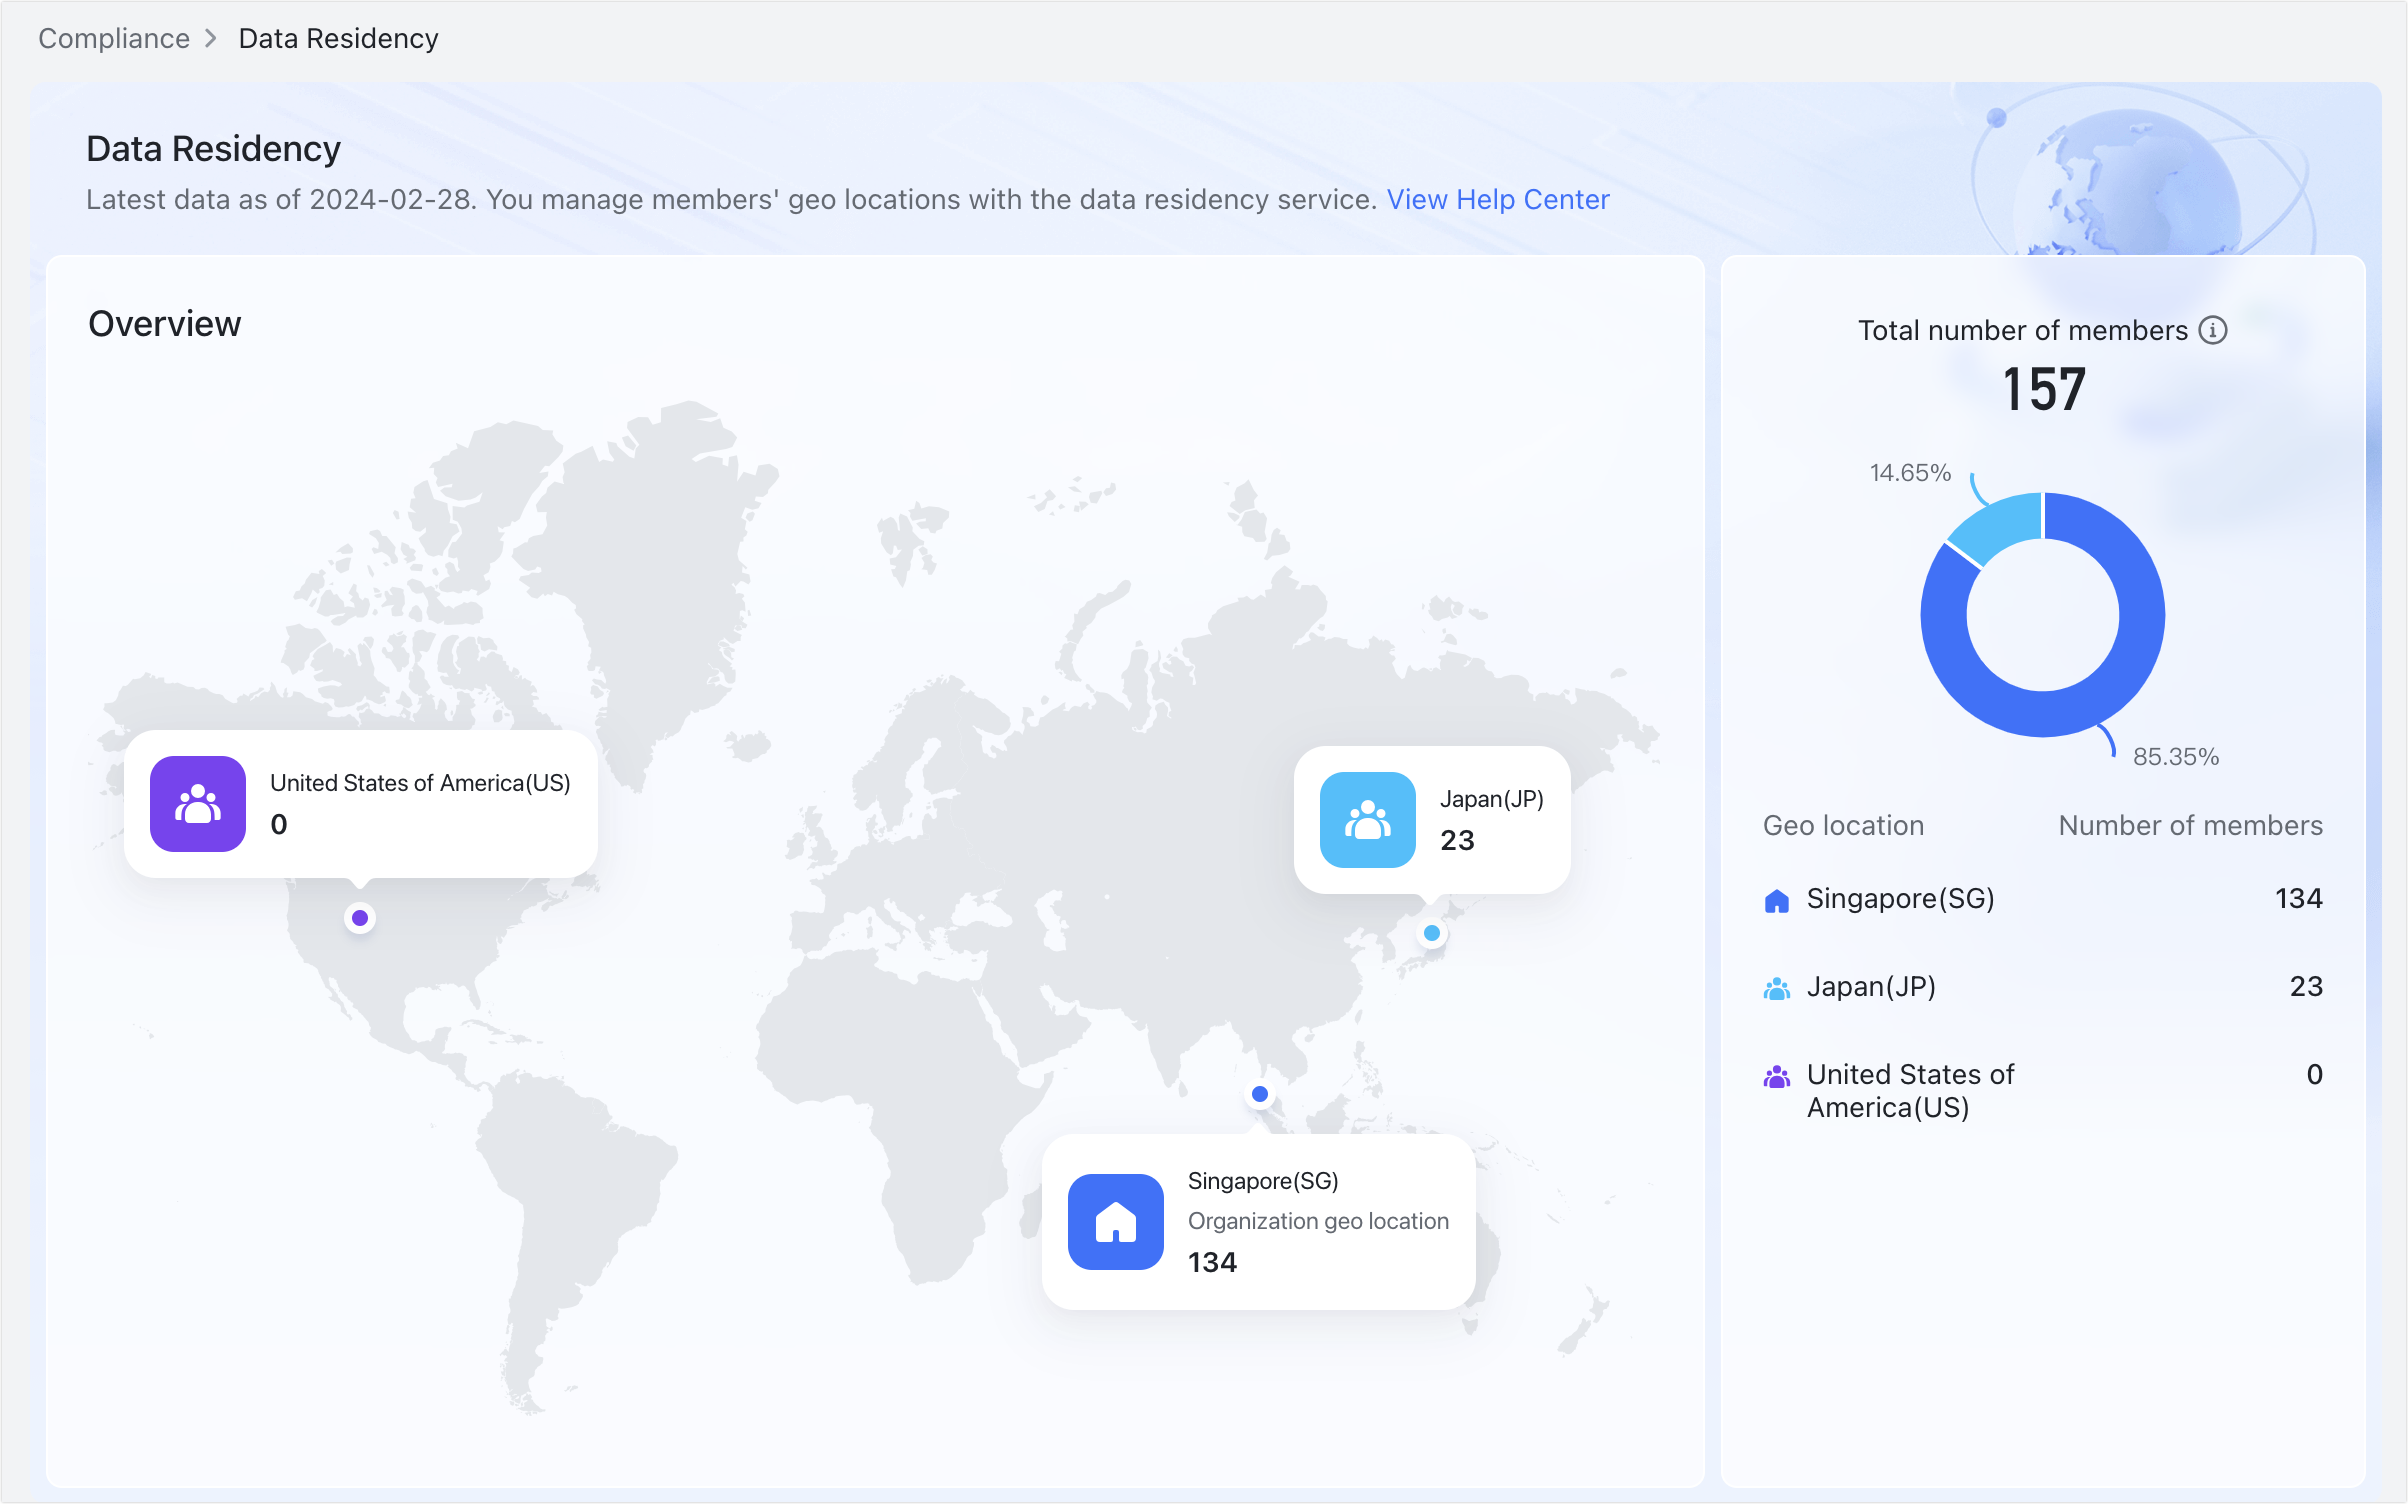Select Data Residency in the breadcrumb

pos(337,38)
